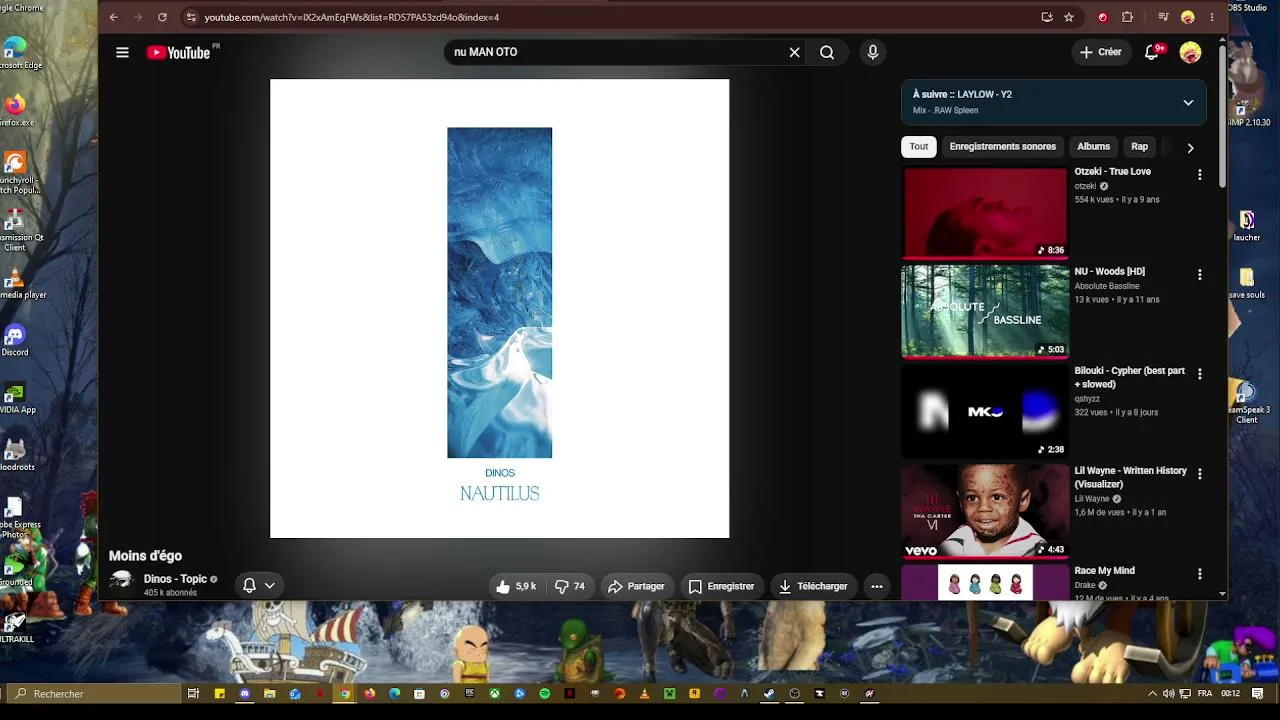Open the red extension icon in the Chrome toolbar
Image resolution: width=1280 pixels, height=720 pixels.
[1103, 17]
